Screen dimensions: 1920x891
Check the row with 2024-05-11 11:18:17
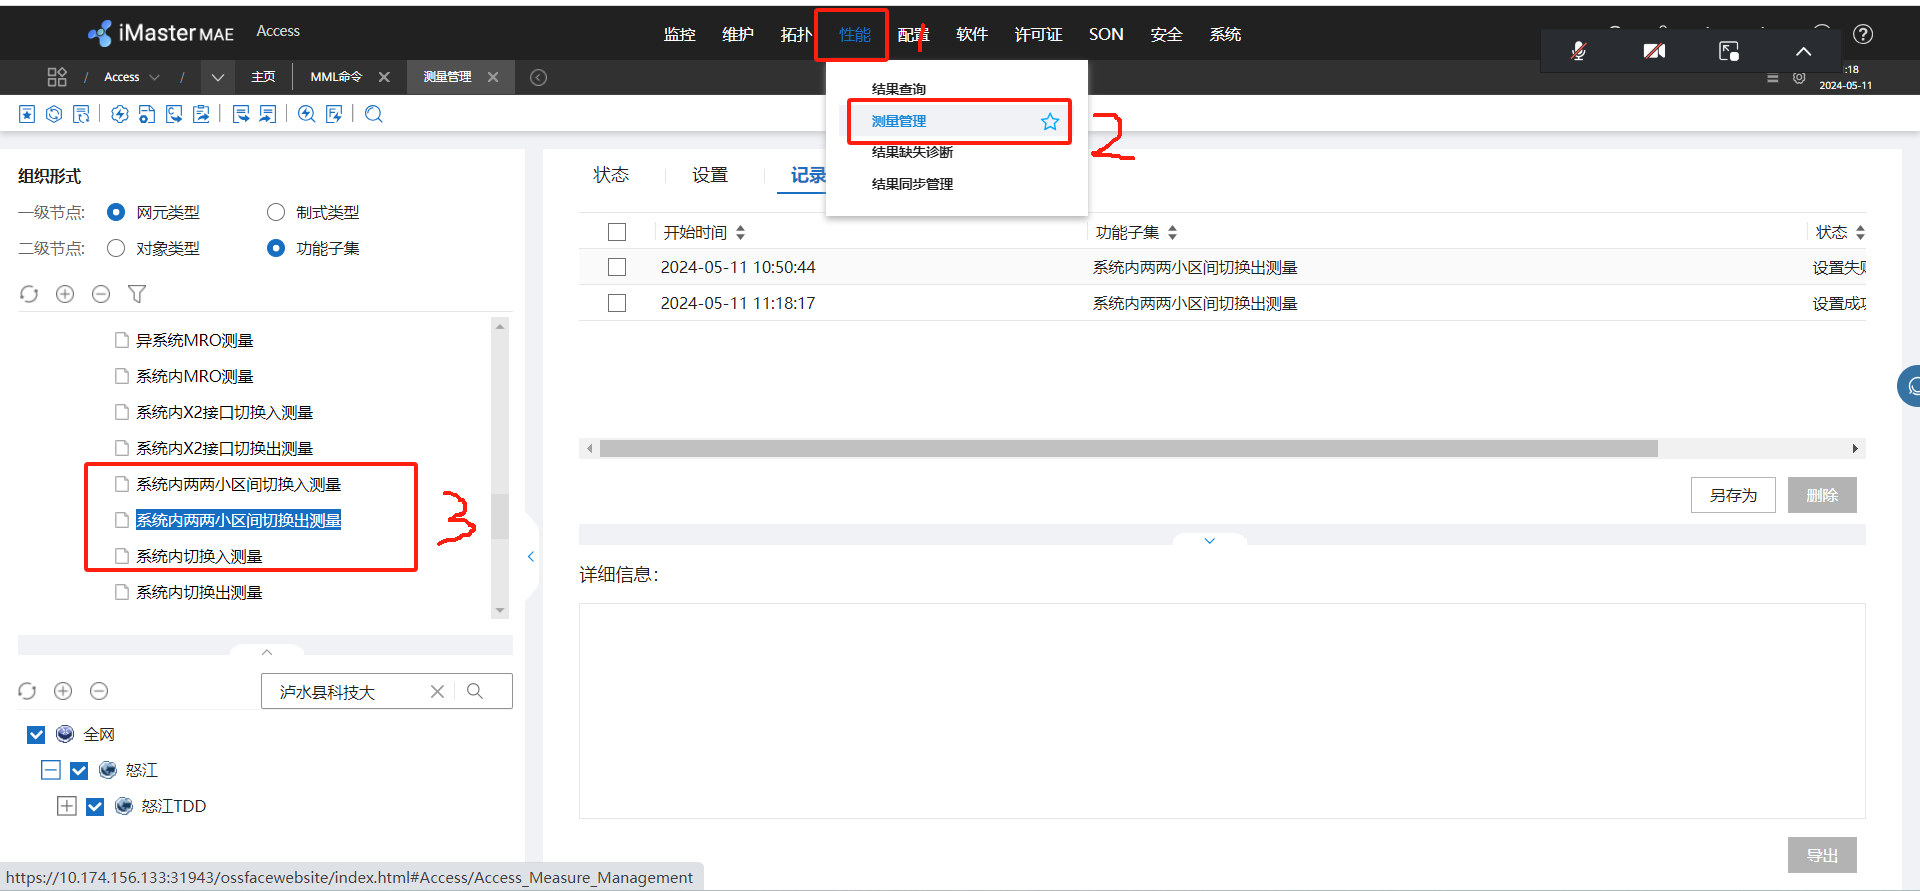click(x=617, y=303)
